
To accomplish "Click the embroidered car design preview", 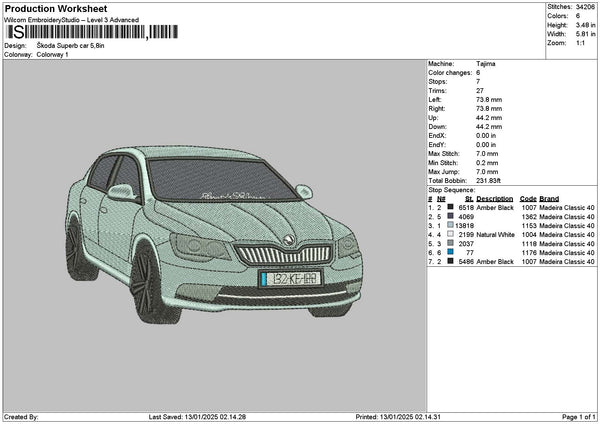I will pyautogui.click(x=212, y=230).
